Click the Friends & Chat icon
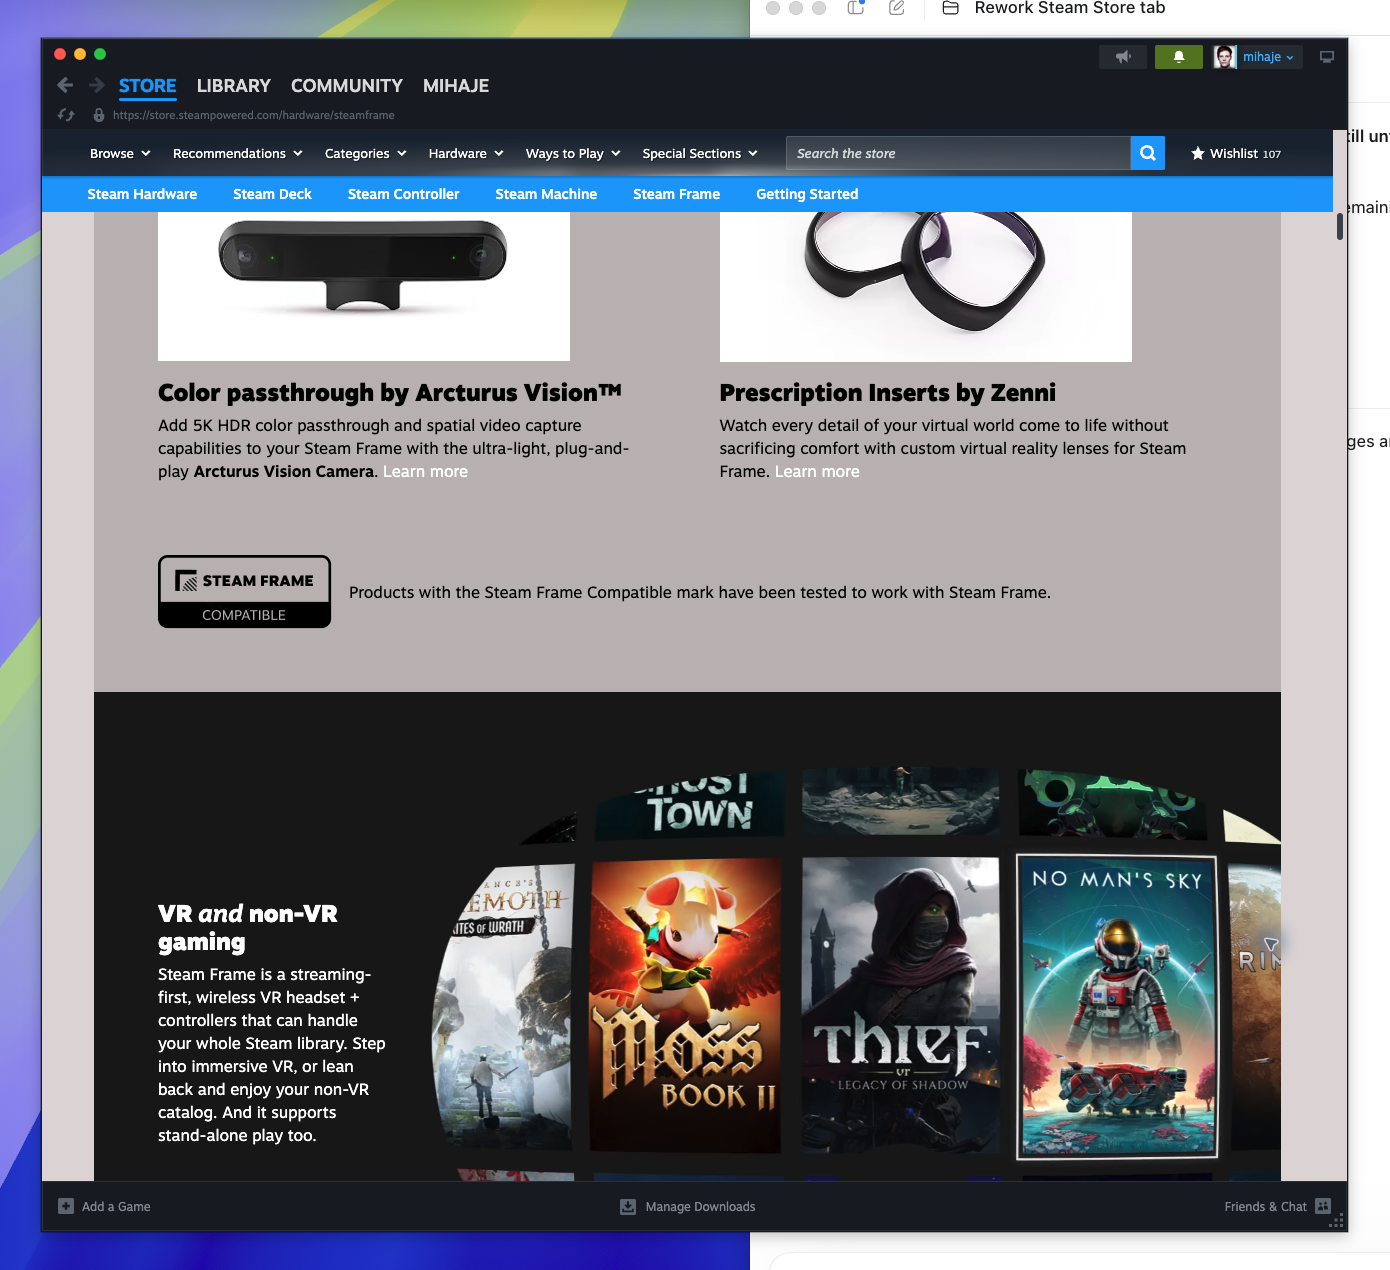This screenshot has height=1270, width=1390. pos(1323,1206)
